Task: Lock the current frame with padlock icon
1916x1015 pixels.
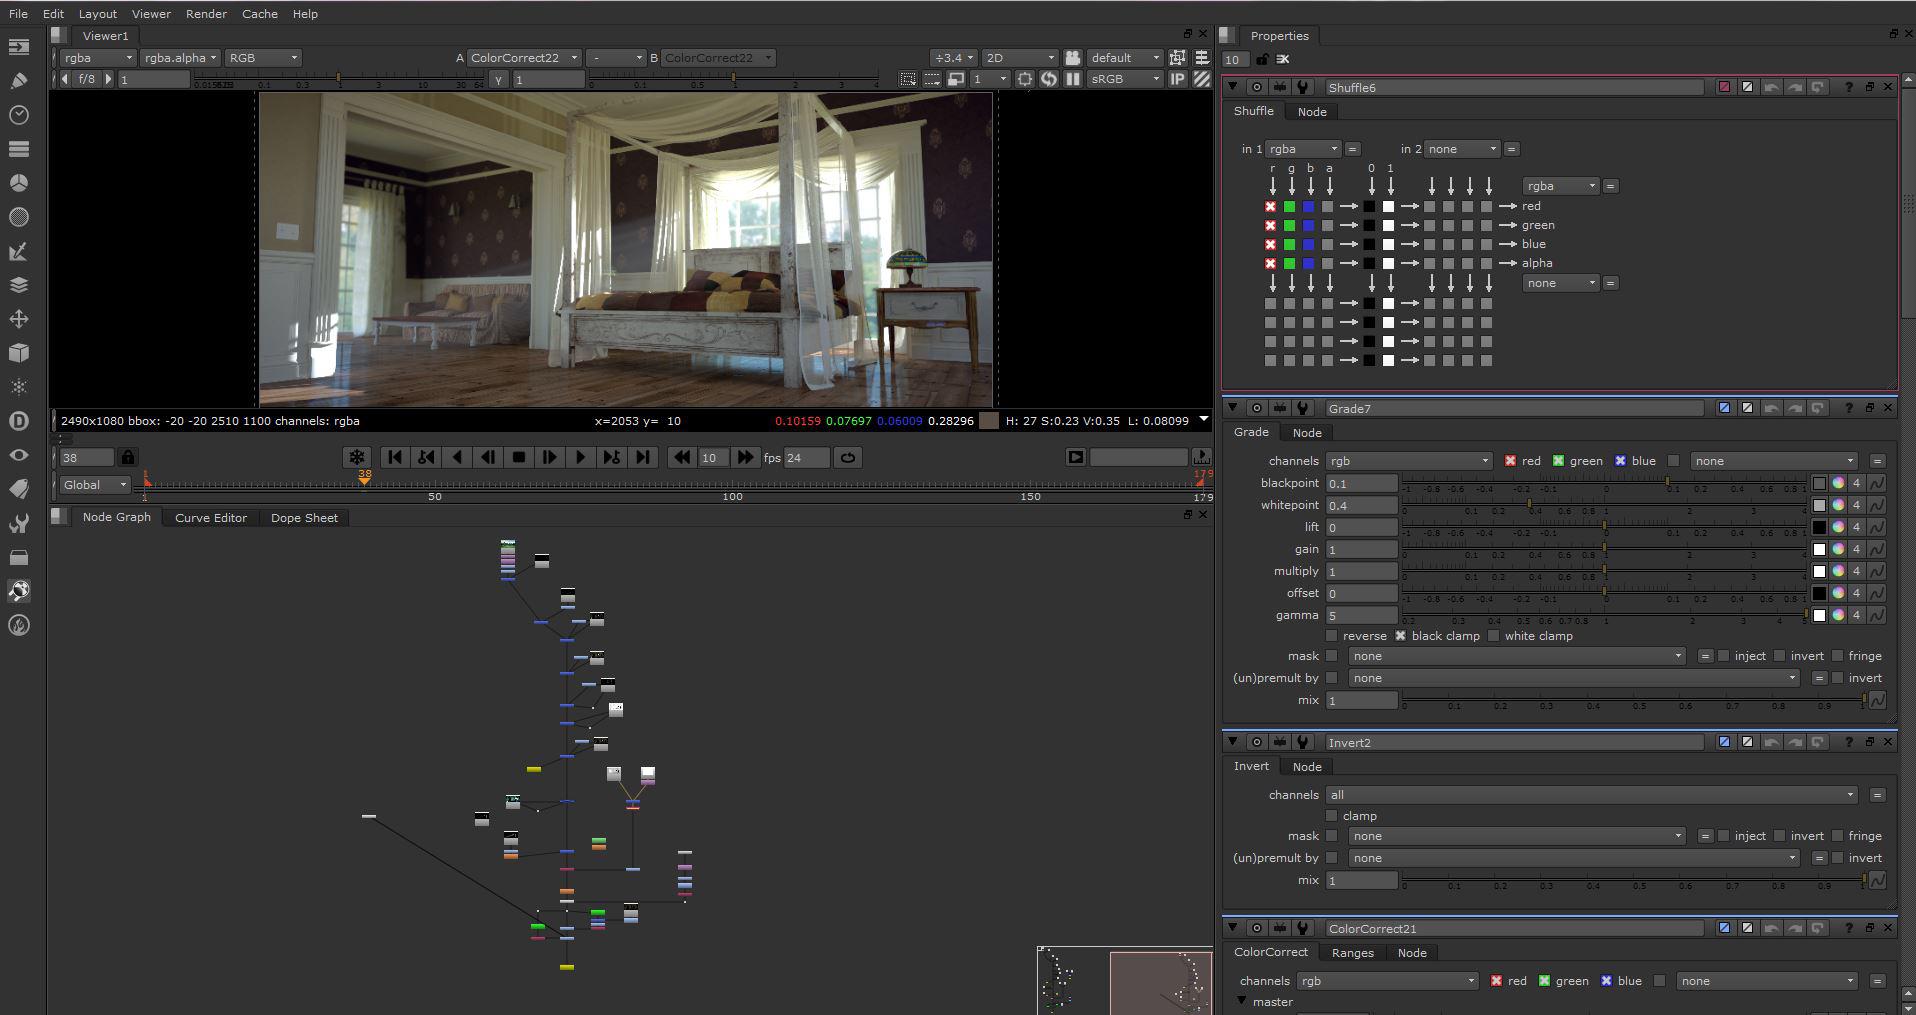Action: click(128, 458)
